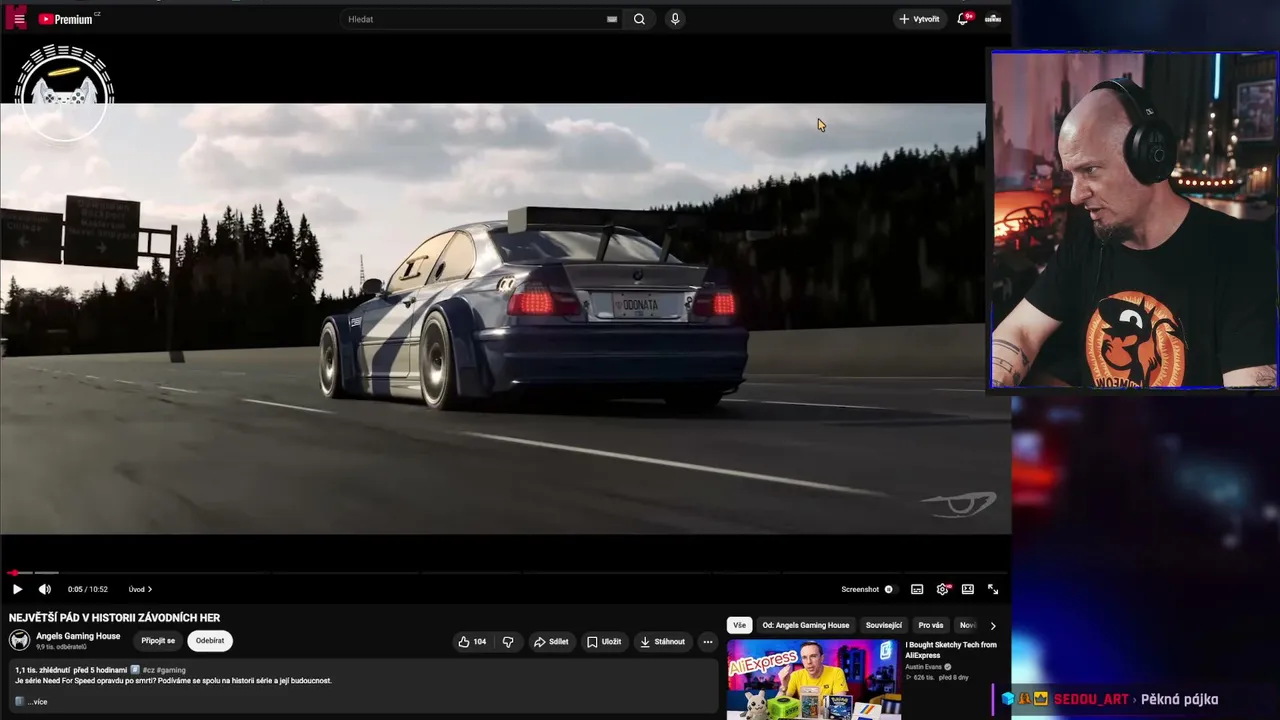Click the #cz hashtag

(x=148, y=670)
